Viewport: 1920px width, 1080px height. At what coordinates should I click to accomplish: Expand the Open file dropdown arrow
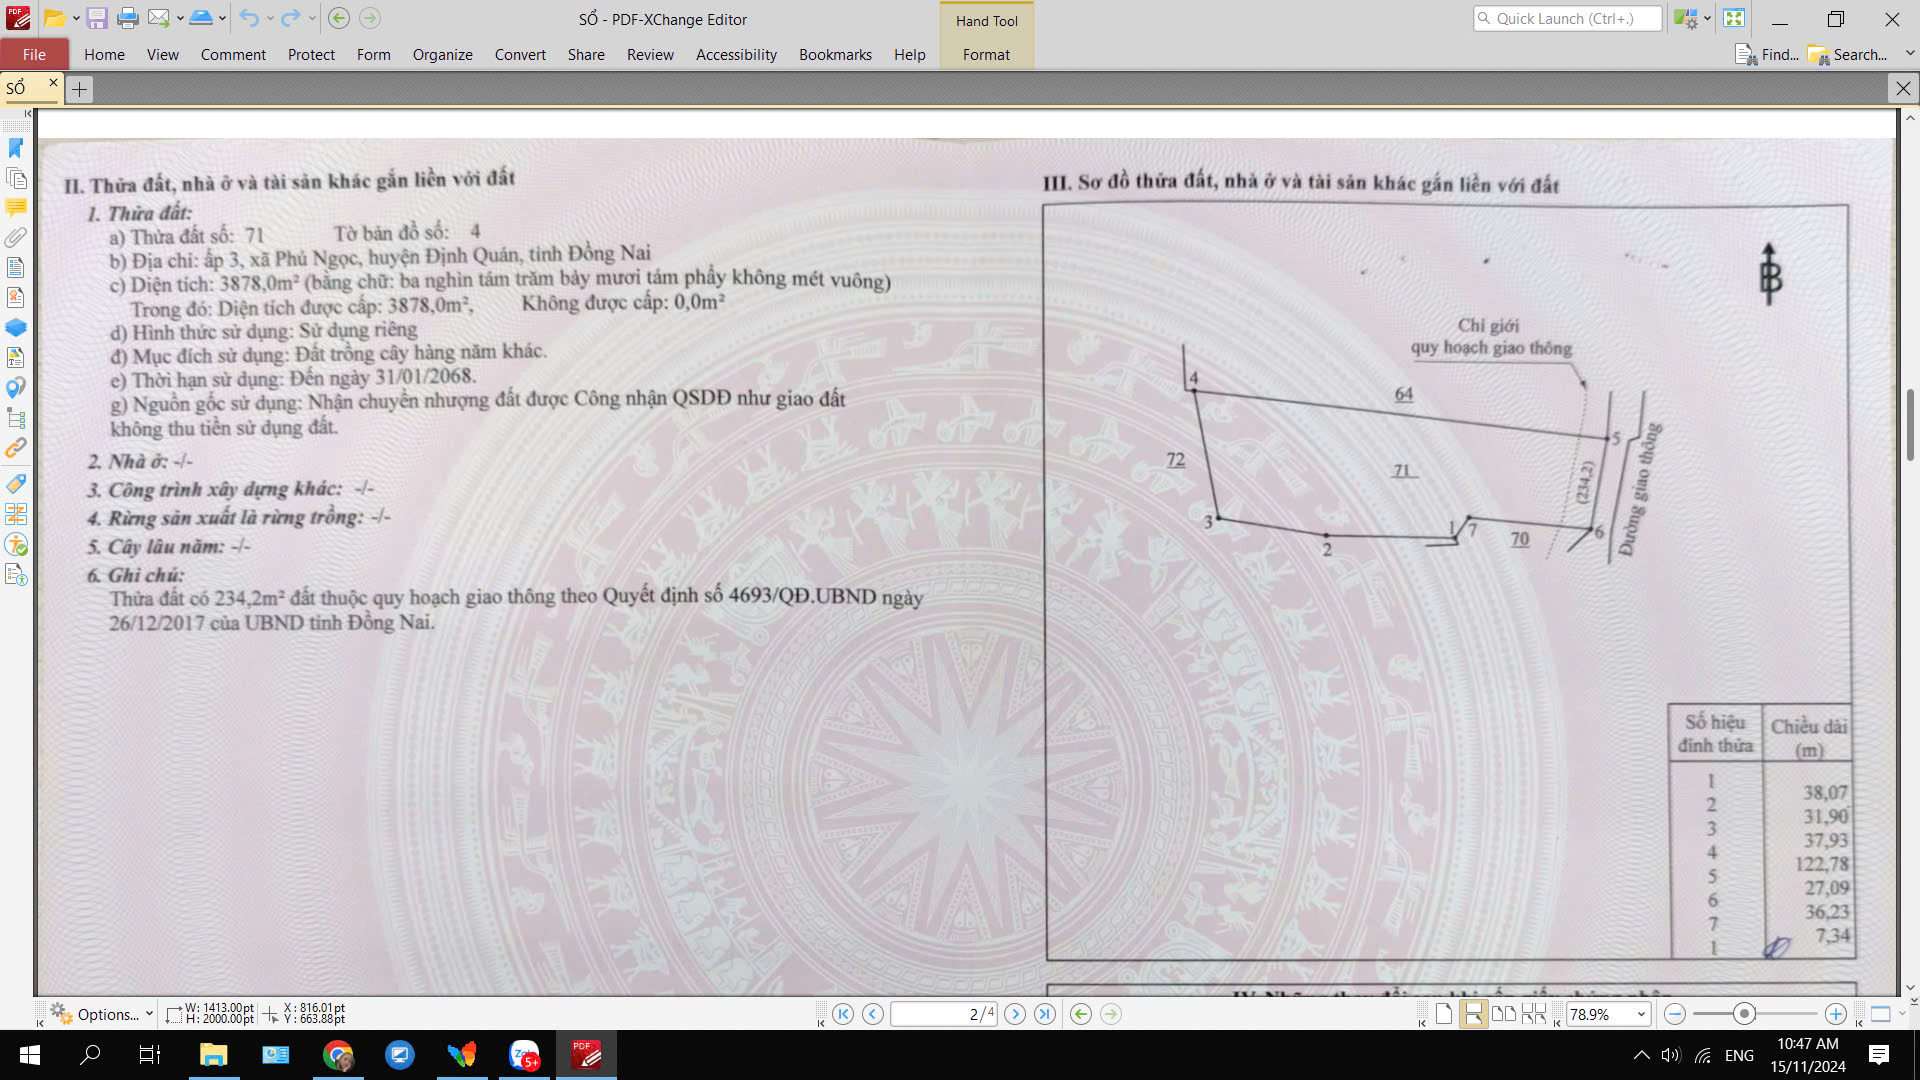76,18
